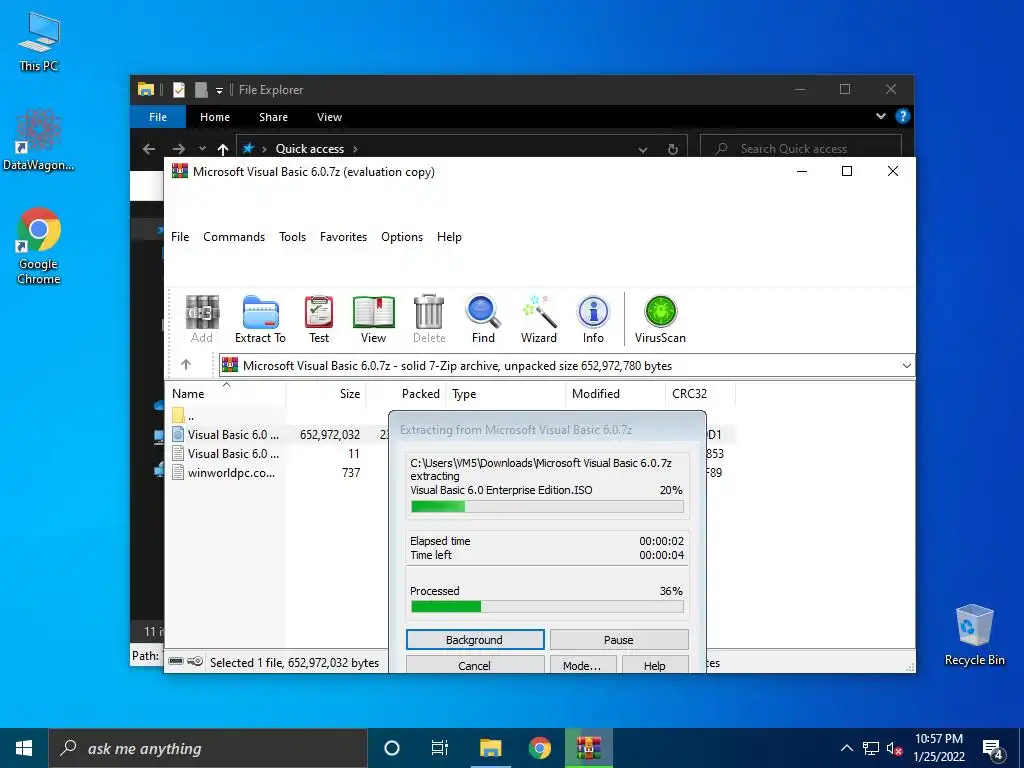Image resolution: width=1024 pixels, height=768 pixels.
Task: Select the parent folder '..' entry
Action: click(x=184, y=415)
